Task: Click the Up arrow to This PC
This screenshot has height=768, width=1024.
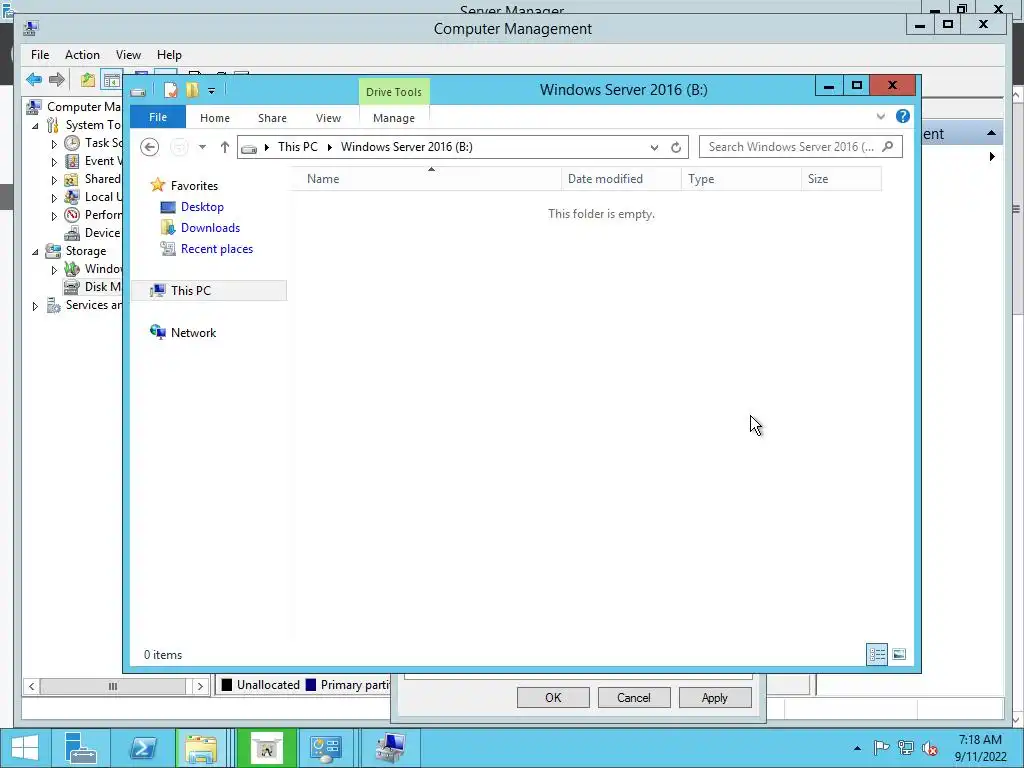Action: pos(225,147)
